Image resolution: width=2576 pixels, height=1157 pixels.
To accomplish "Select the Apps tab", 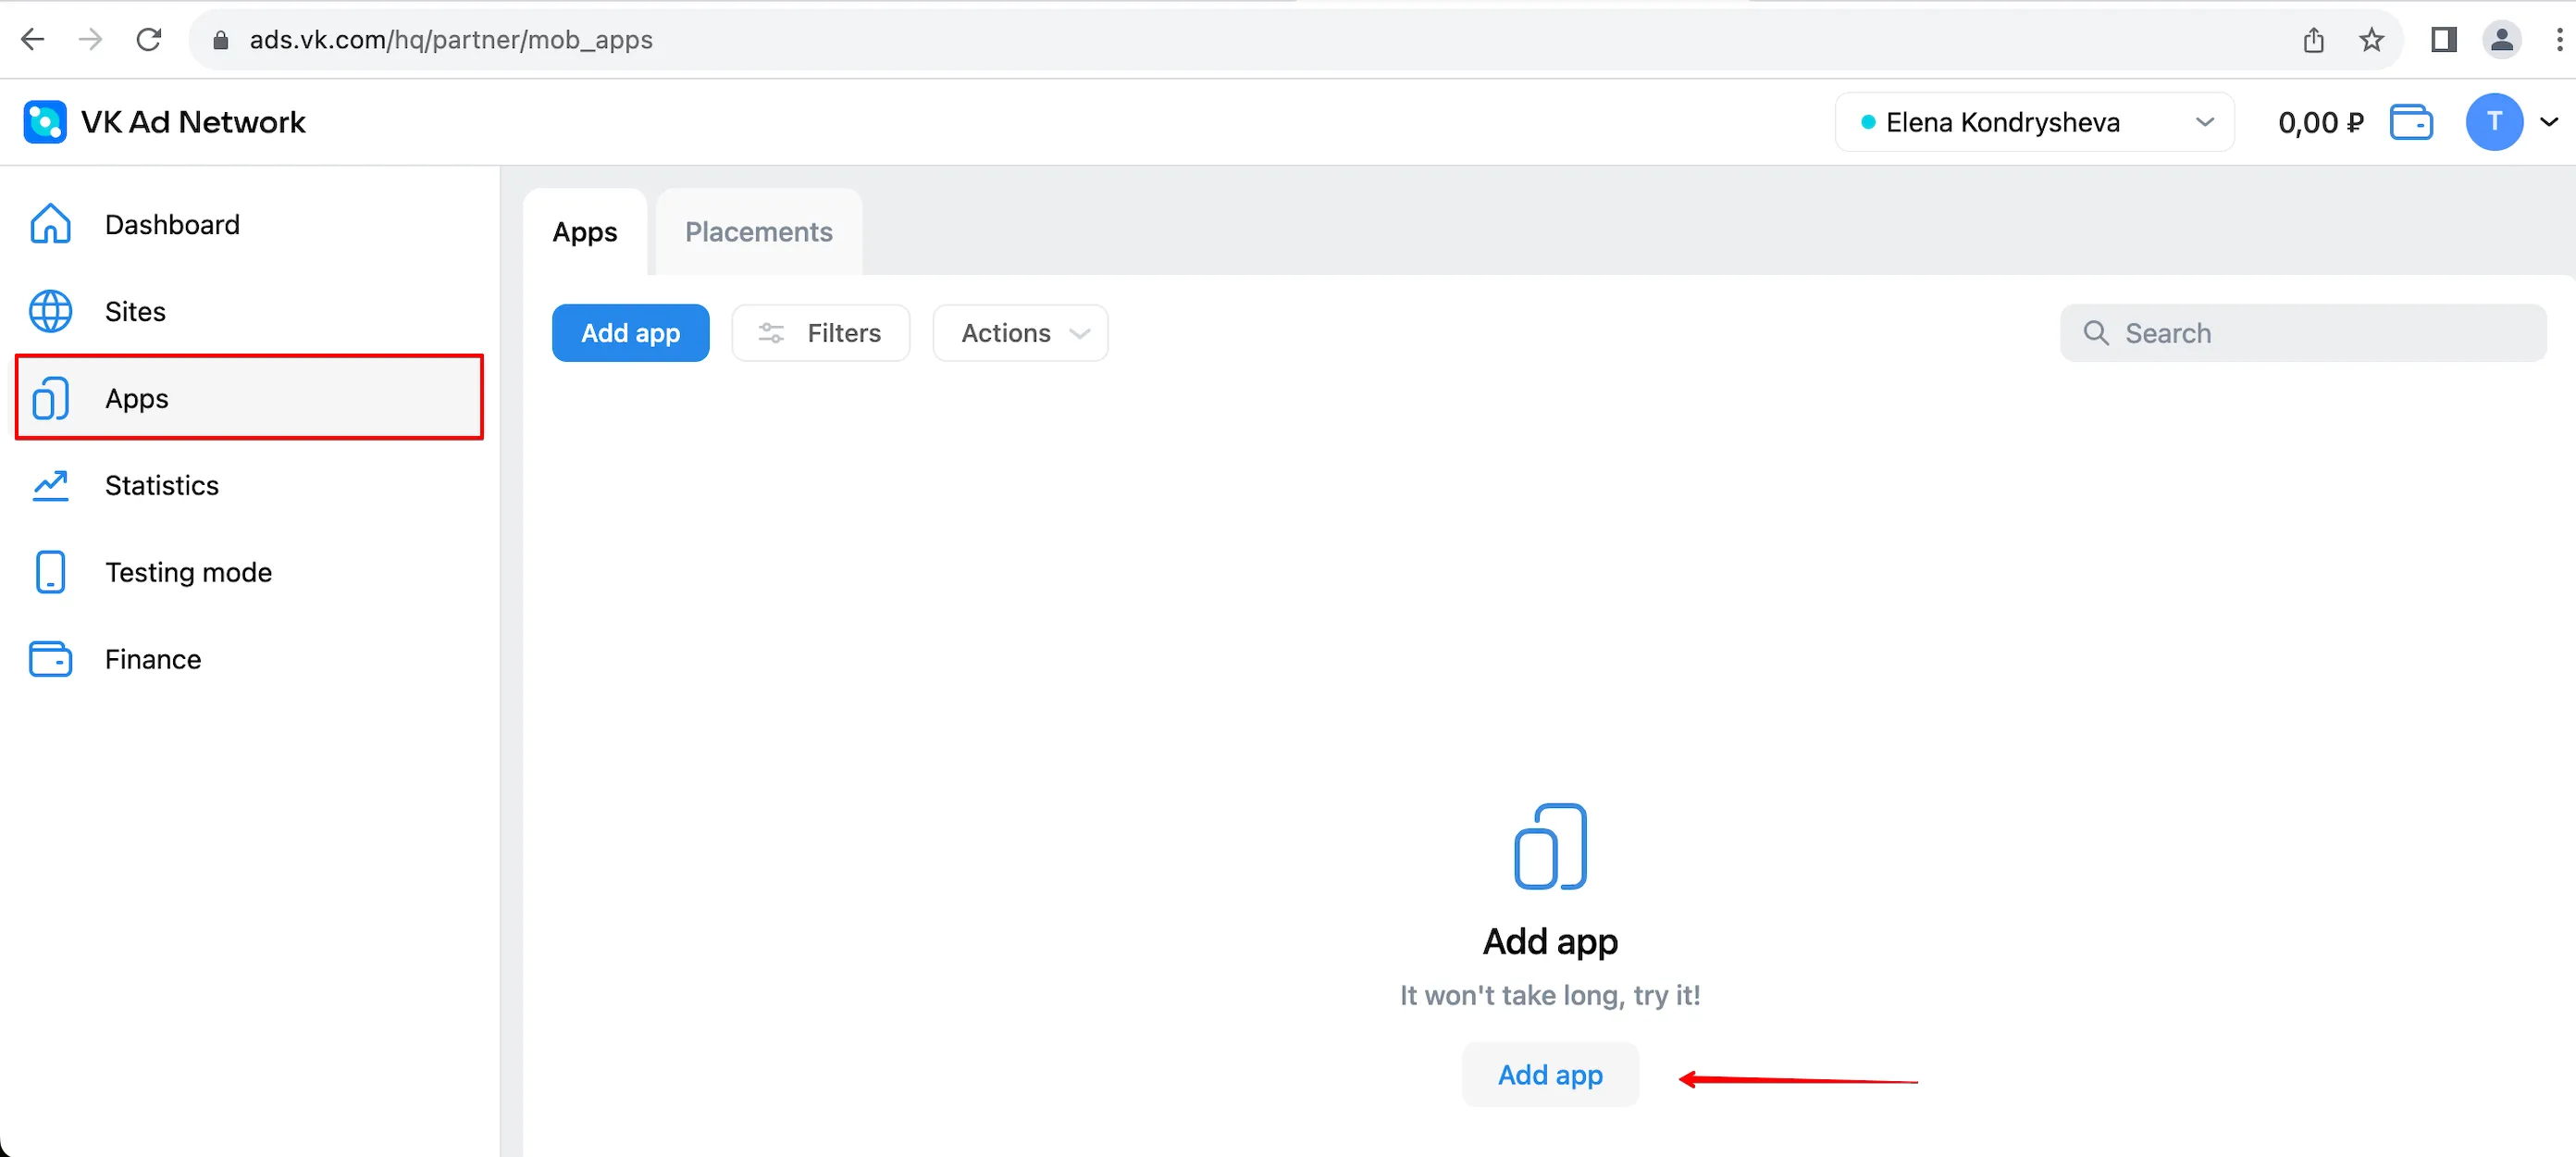I will [585, 231].
